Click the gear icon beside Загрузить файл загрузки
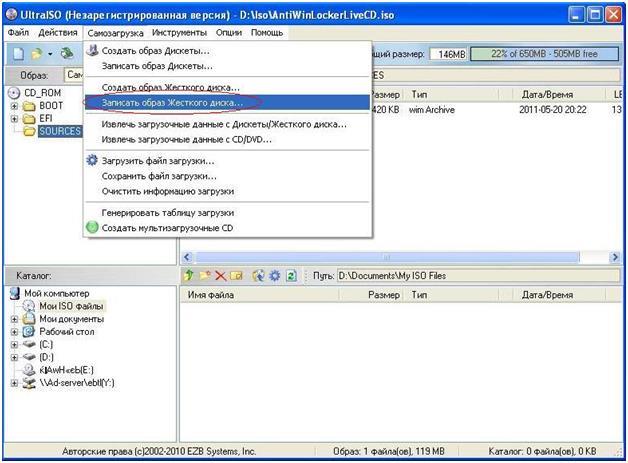628x463 pixels. click(92, 161)
